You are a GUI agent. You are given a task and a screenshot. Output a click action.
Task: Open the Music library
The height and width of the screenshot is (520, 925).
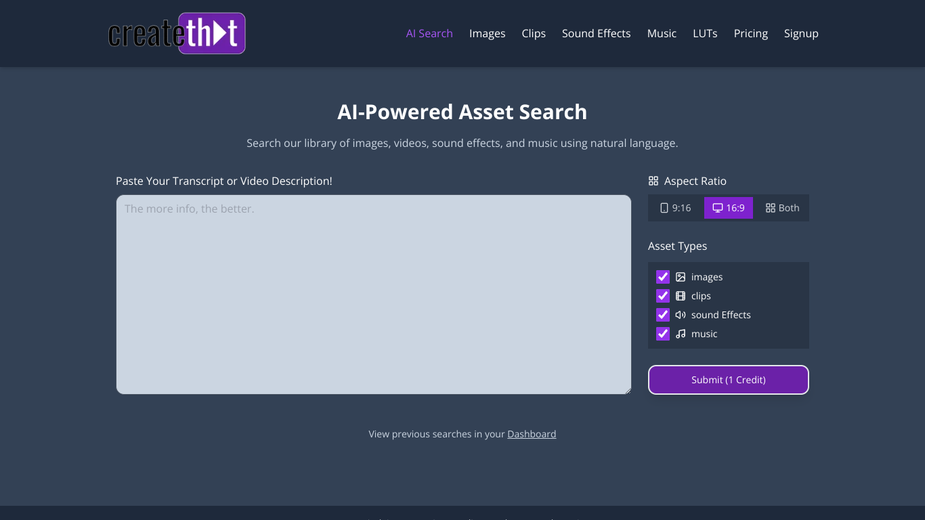(661, 34)
